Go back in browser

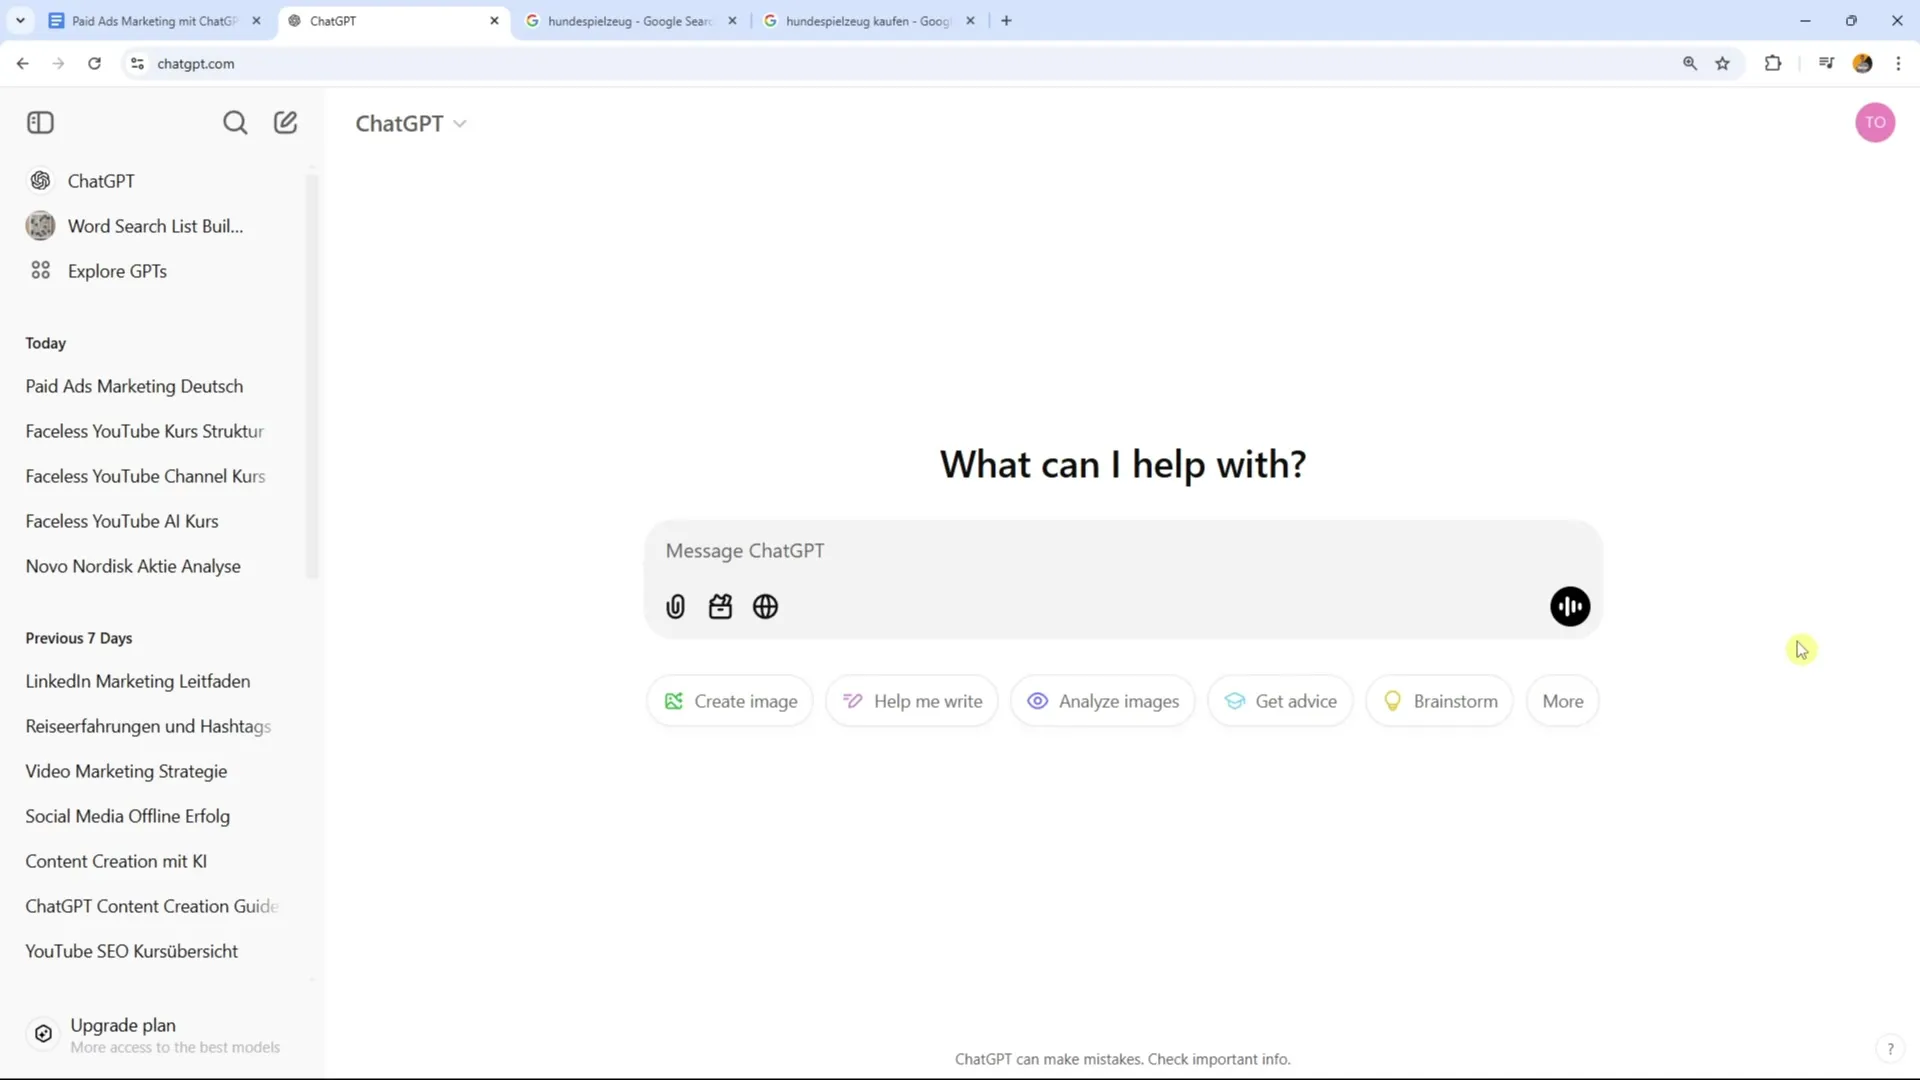point(22,63)
